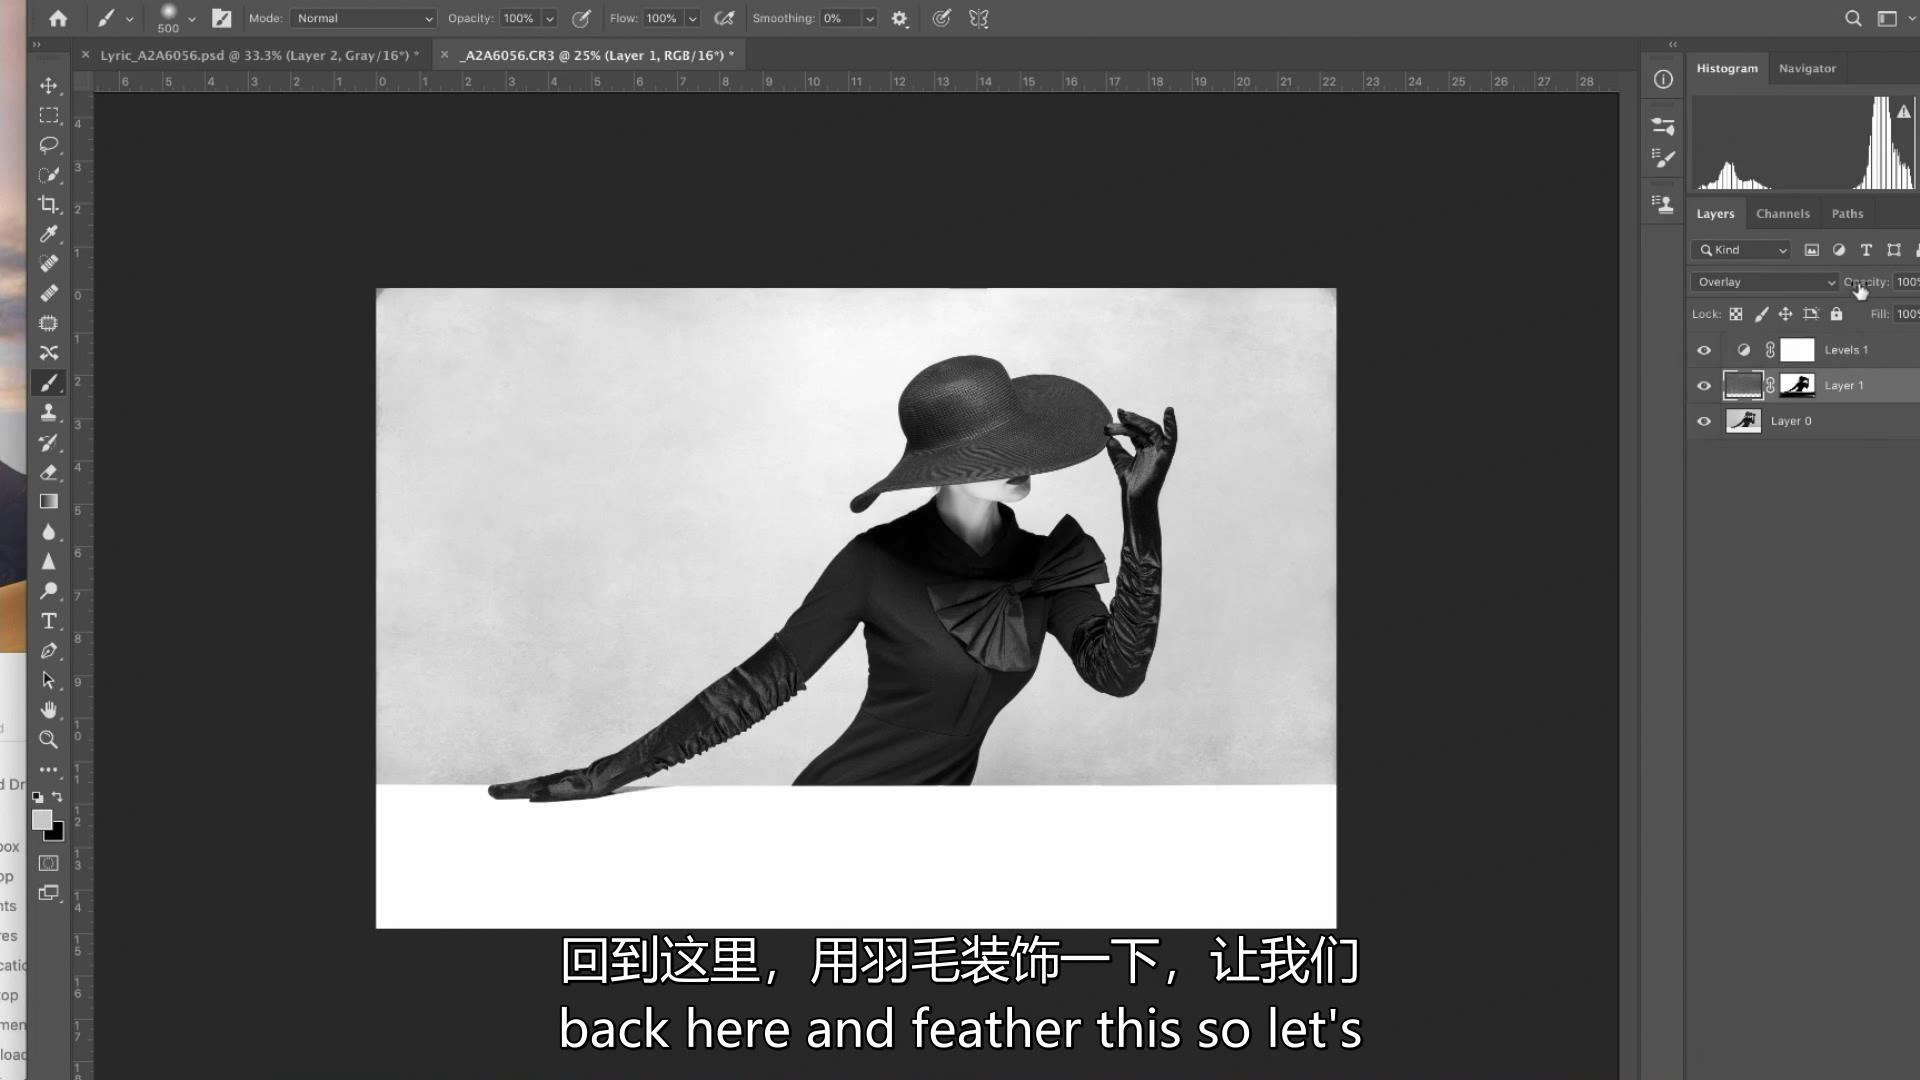The image size is (1920, 1080).
Task: Switch to the Channels tab
Action: (x=1782, y=214)
